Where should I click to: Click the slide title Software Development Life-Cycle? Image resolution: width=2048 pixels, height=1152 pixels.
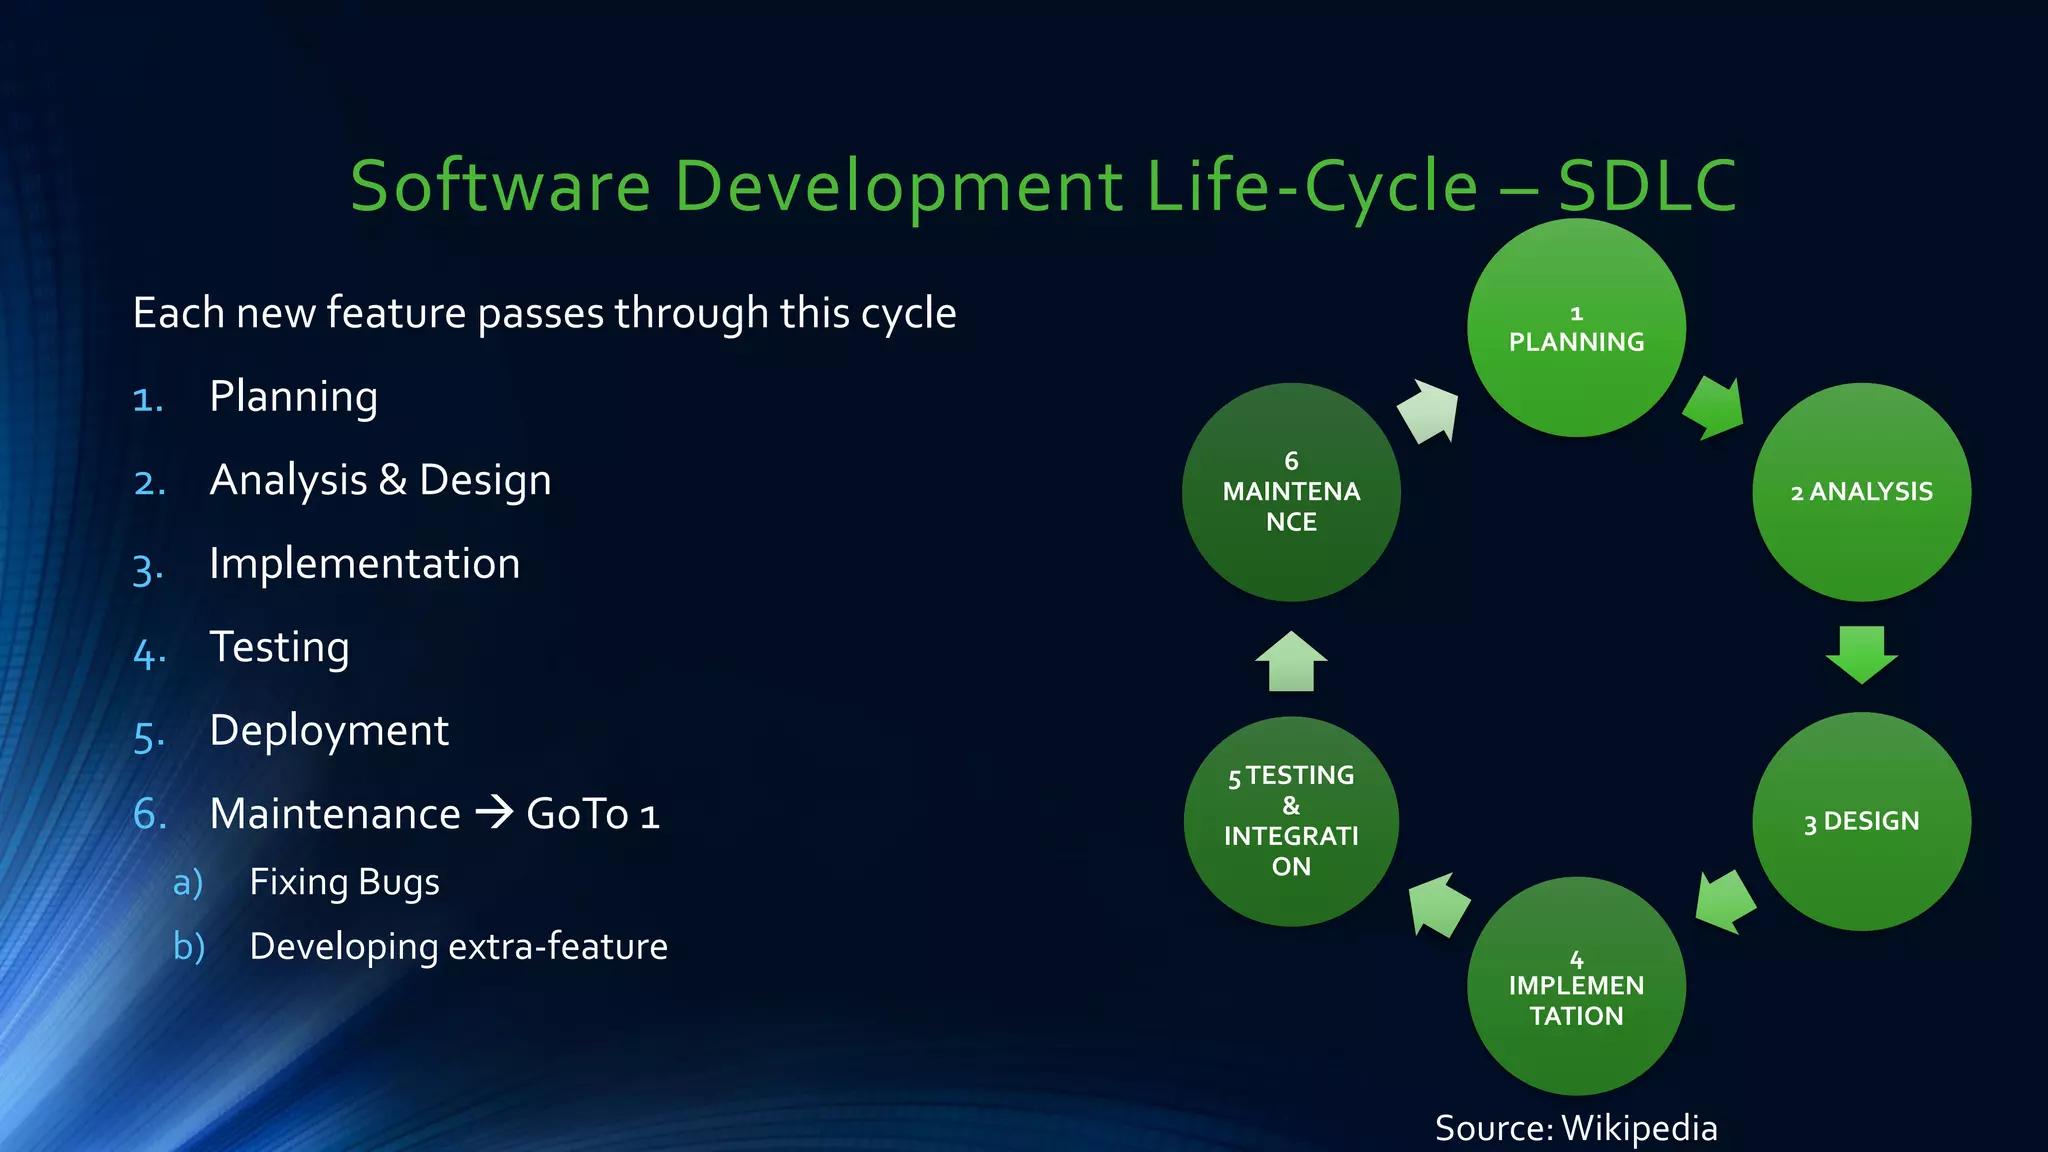[x=1043, y=186]
